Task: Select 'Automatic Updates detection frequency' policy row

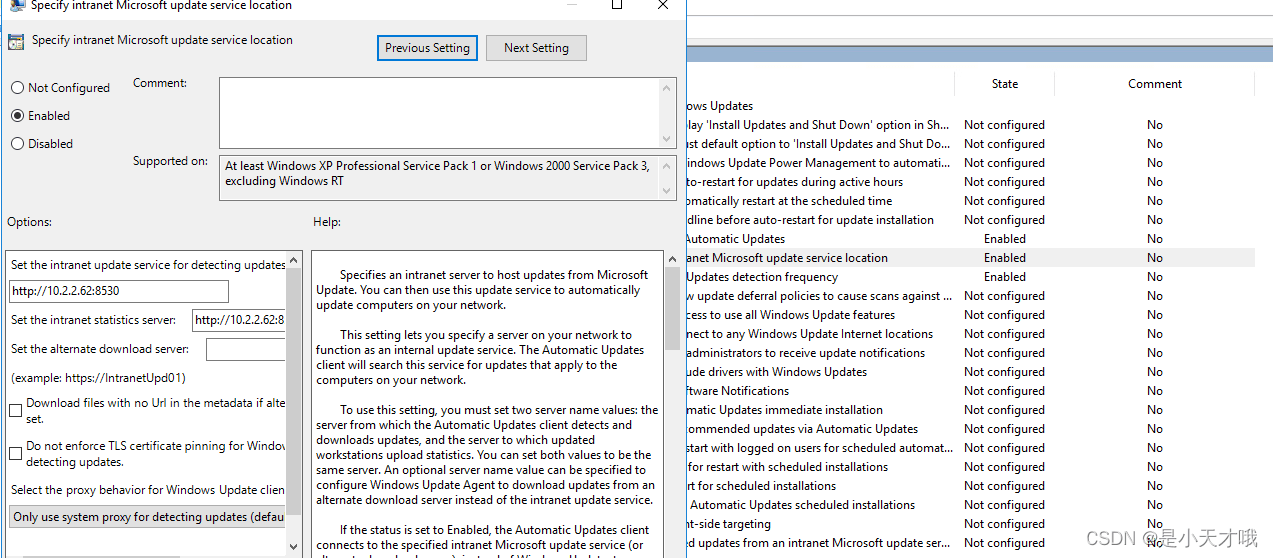Action: click(970, 277)
